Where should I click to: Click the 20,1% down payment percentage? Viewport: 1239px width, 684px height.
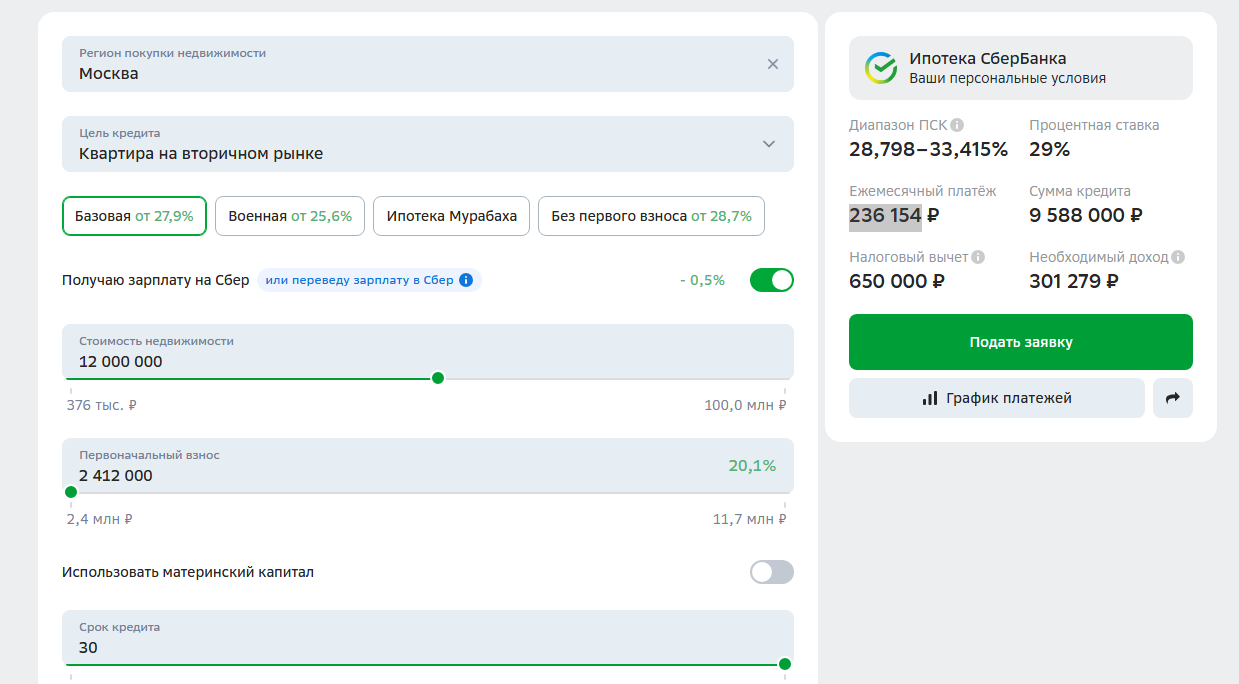(x=752, y=466)
